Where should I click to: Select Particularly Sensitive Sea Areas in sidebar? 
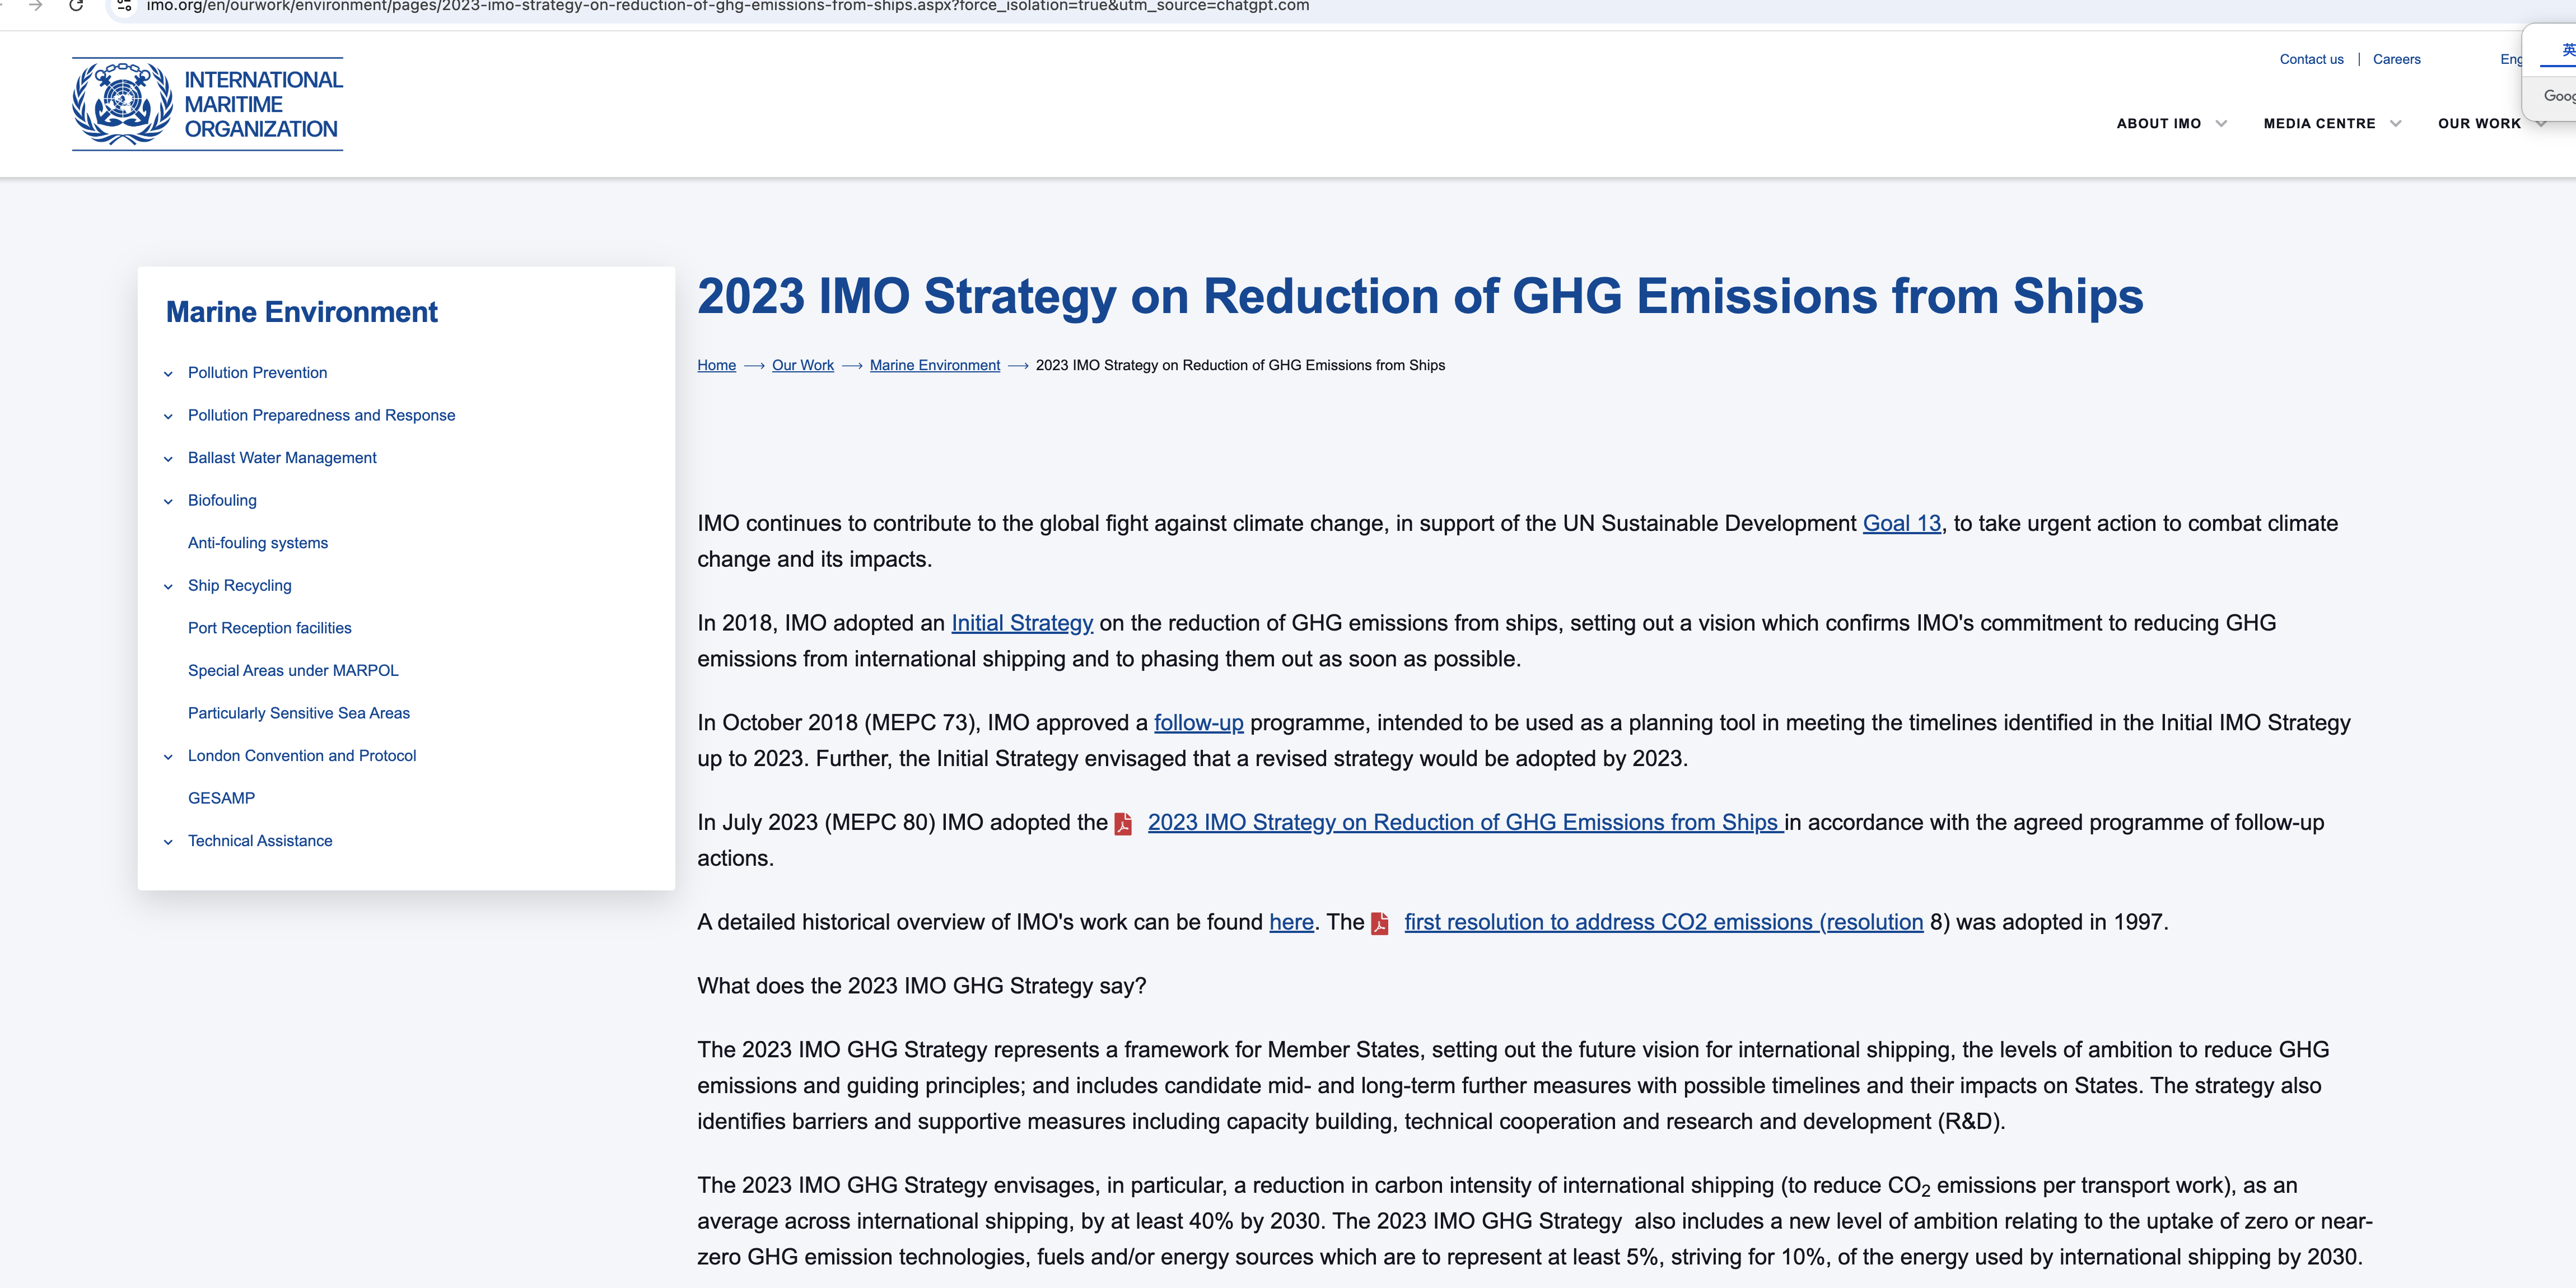coord(299,713)
